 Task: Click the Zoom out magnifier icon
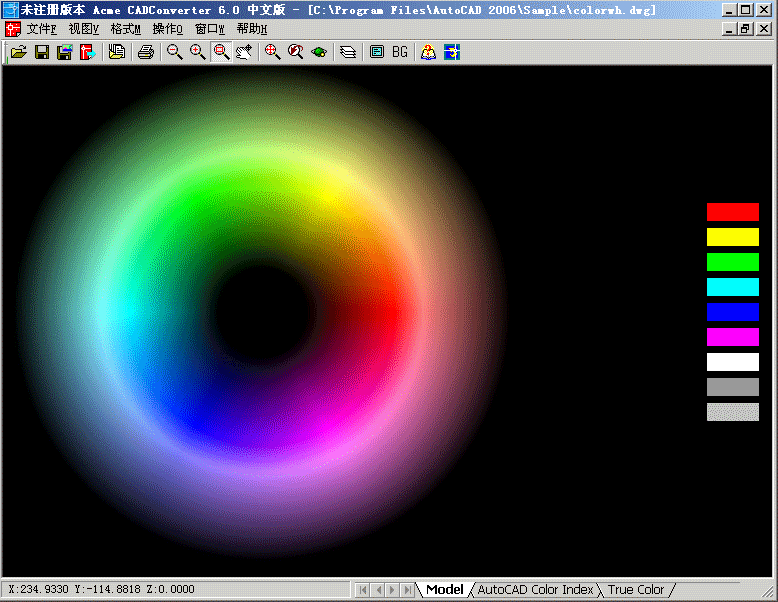pyautogui.click(x=174, y=52)
